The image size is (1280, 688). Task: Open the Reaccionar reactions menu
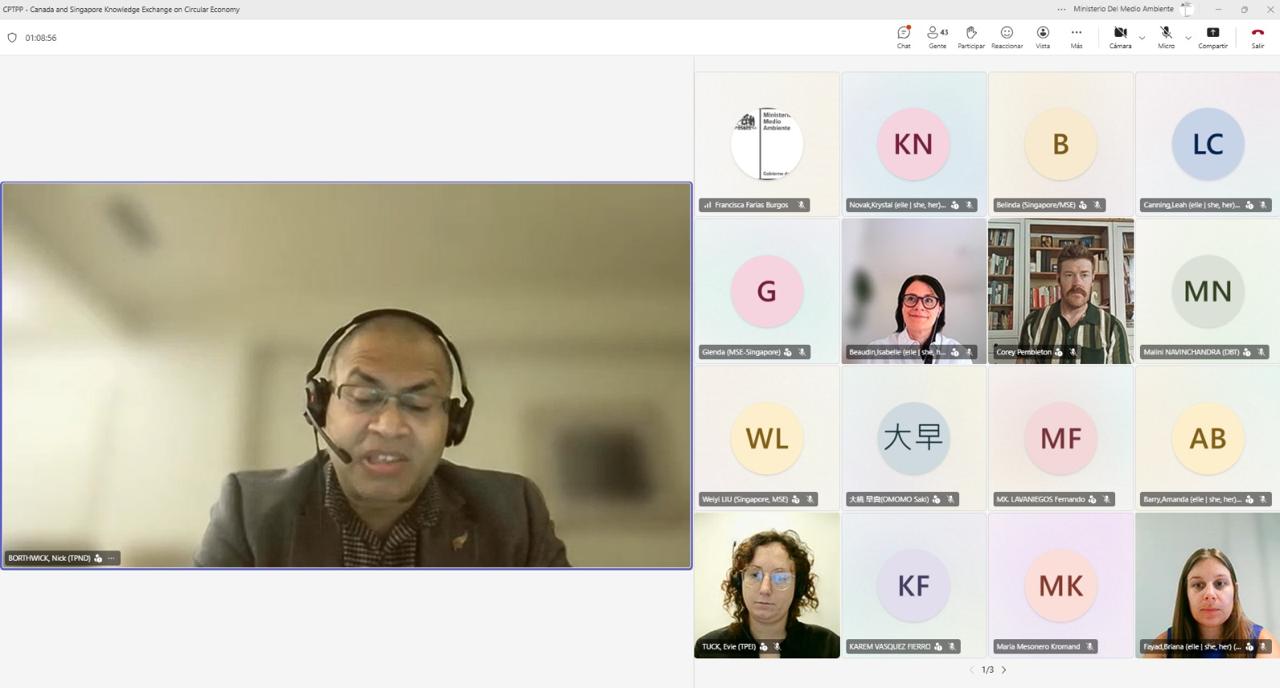point(1007,37)
